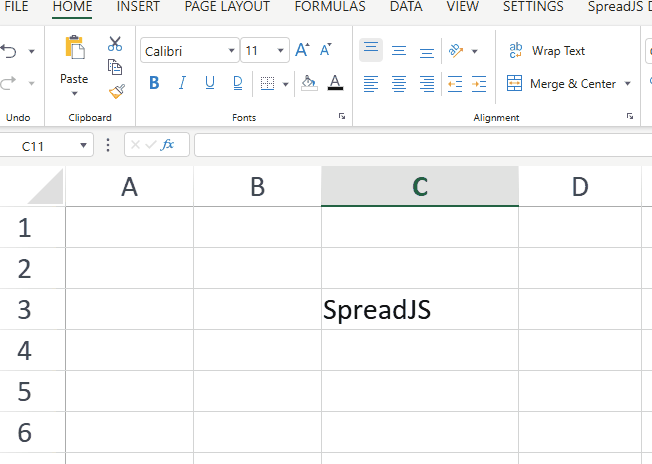Switch to the DATA tab
This screenshot has width=652, height=464.
406,7
